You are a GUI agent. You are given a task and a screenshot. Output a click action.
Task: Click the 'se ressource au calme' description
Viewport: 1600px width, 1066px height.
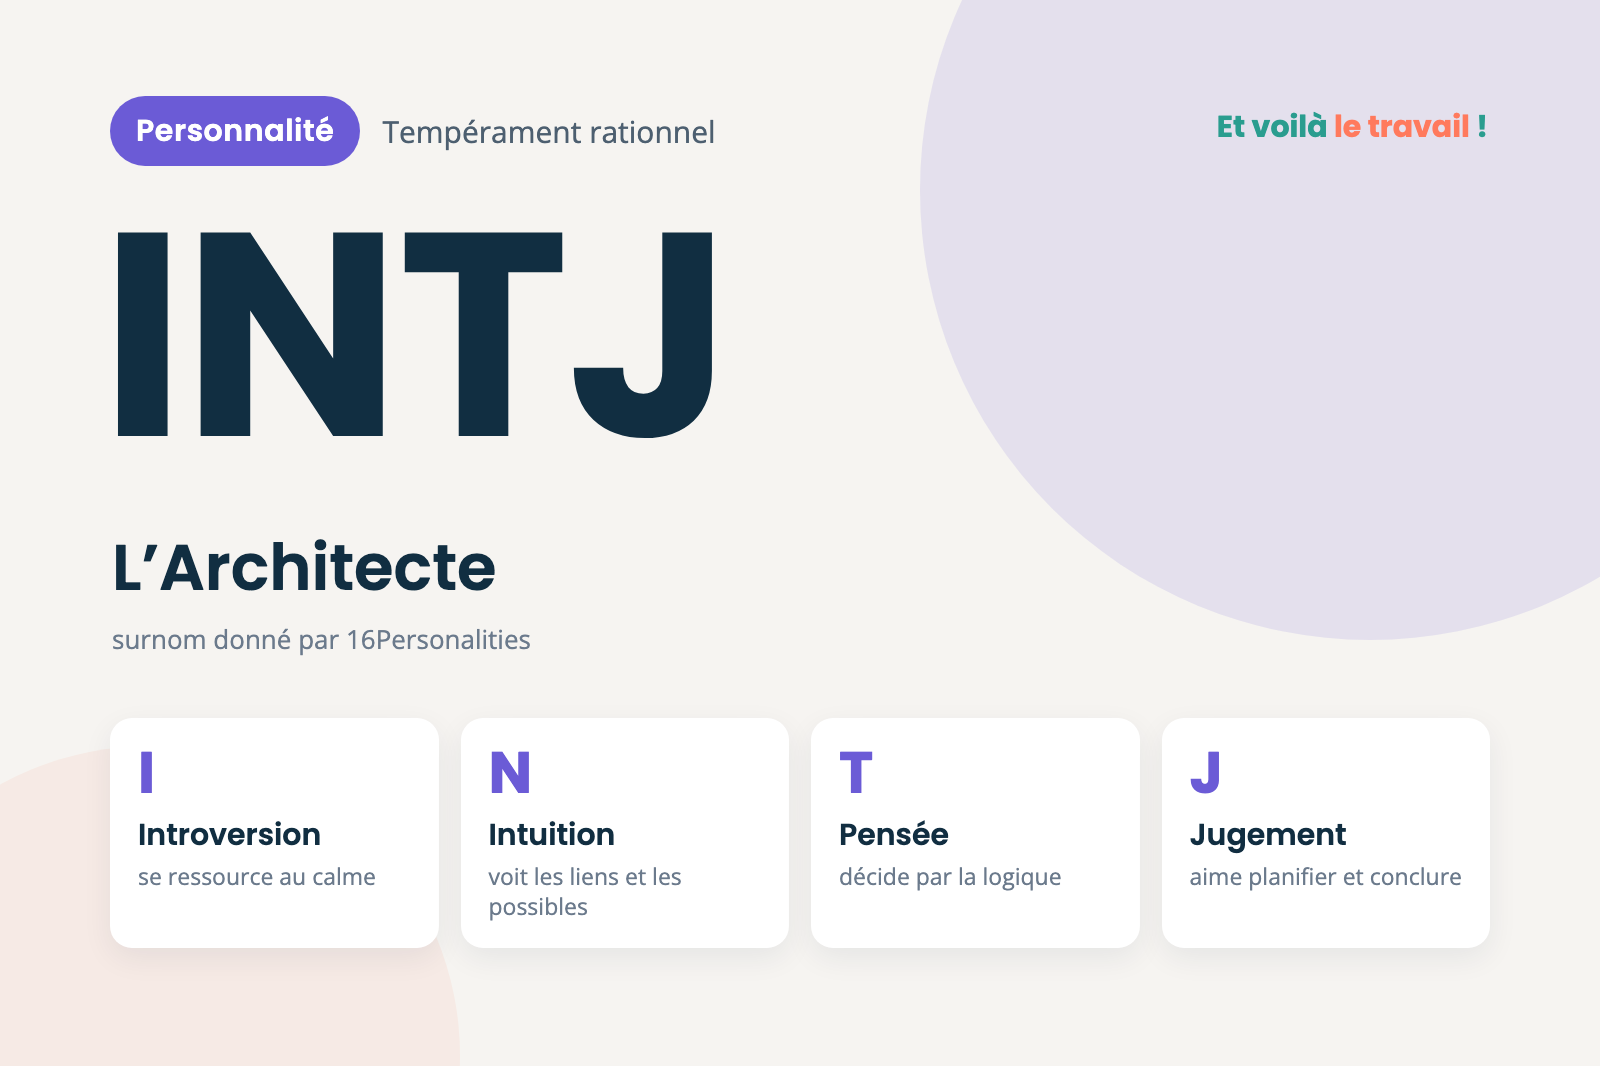coord(257,877)
